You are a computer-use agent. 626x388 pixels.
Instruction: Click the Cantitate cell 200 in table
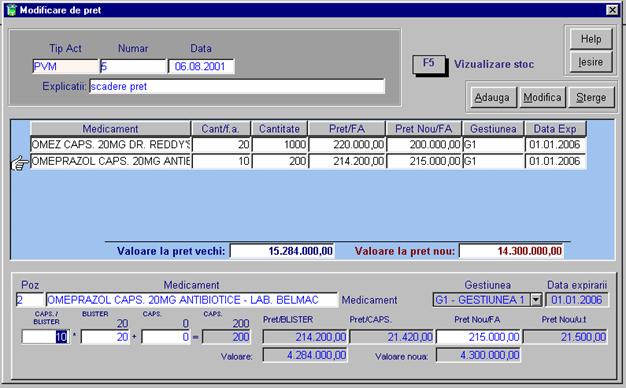coord(279,161)
